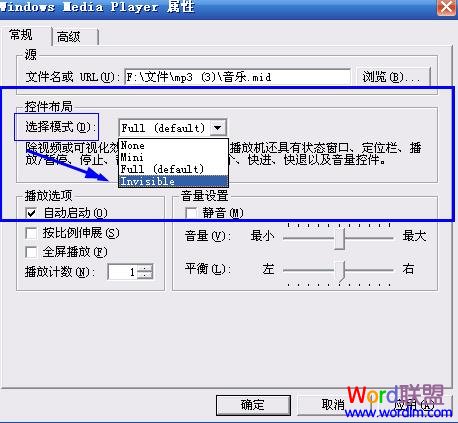The height and width of the screenshot is (423, 458).
Task: Click the 浏览(B)... button
Action: 394,77
